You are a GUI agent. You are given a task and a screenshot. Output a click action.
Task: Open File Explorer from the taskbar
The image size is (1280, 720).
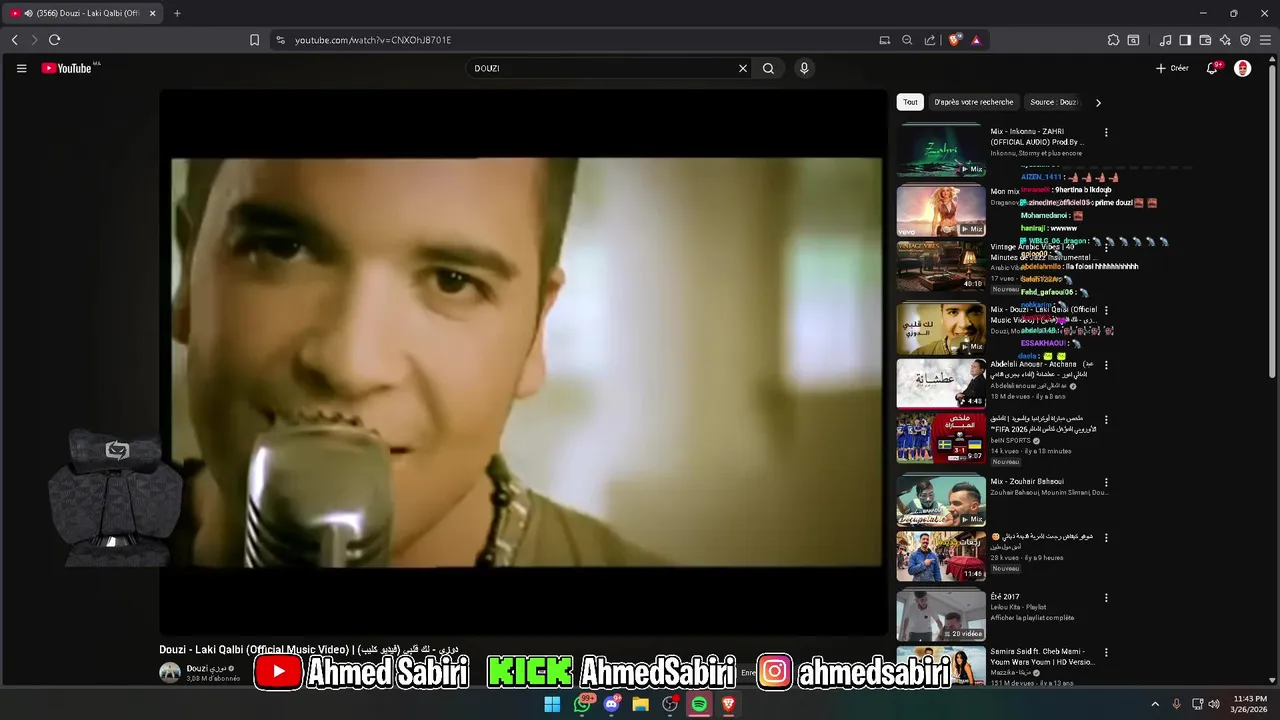click(641, 704)
